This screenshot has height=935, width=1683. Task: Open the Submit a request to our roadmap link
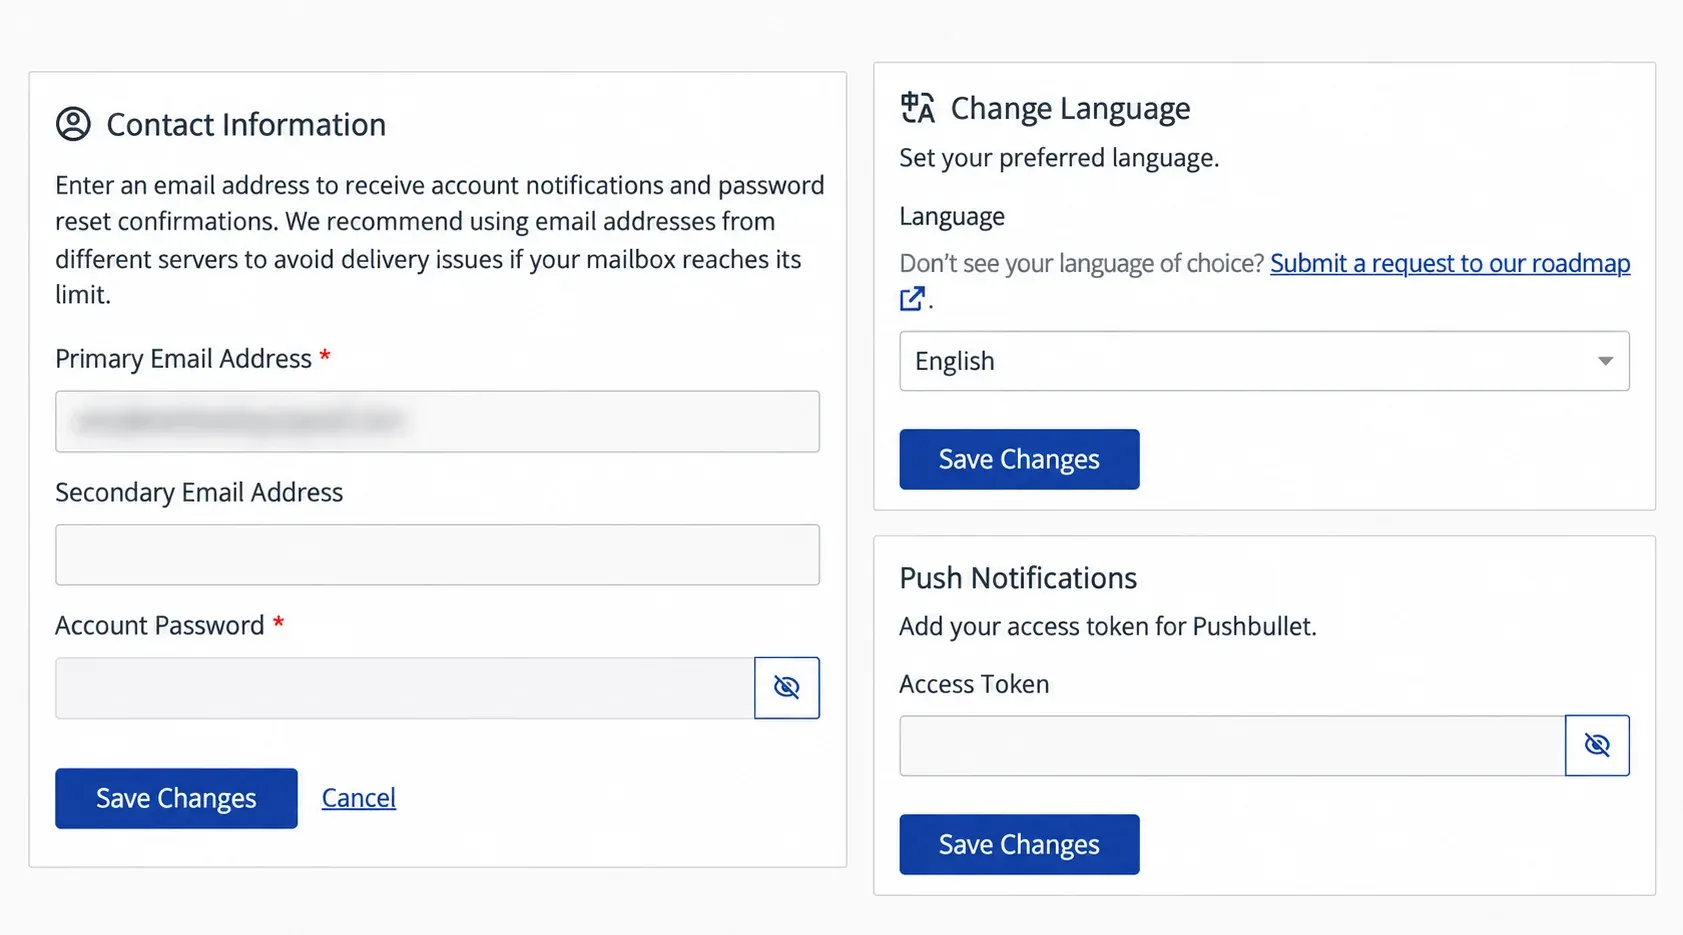(x=1450, y=263)
